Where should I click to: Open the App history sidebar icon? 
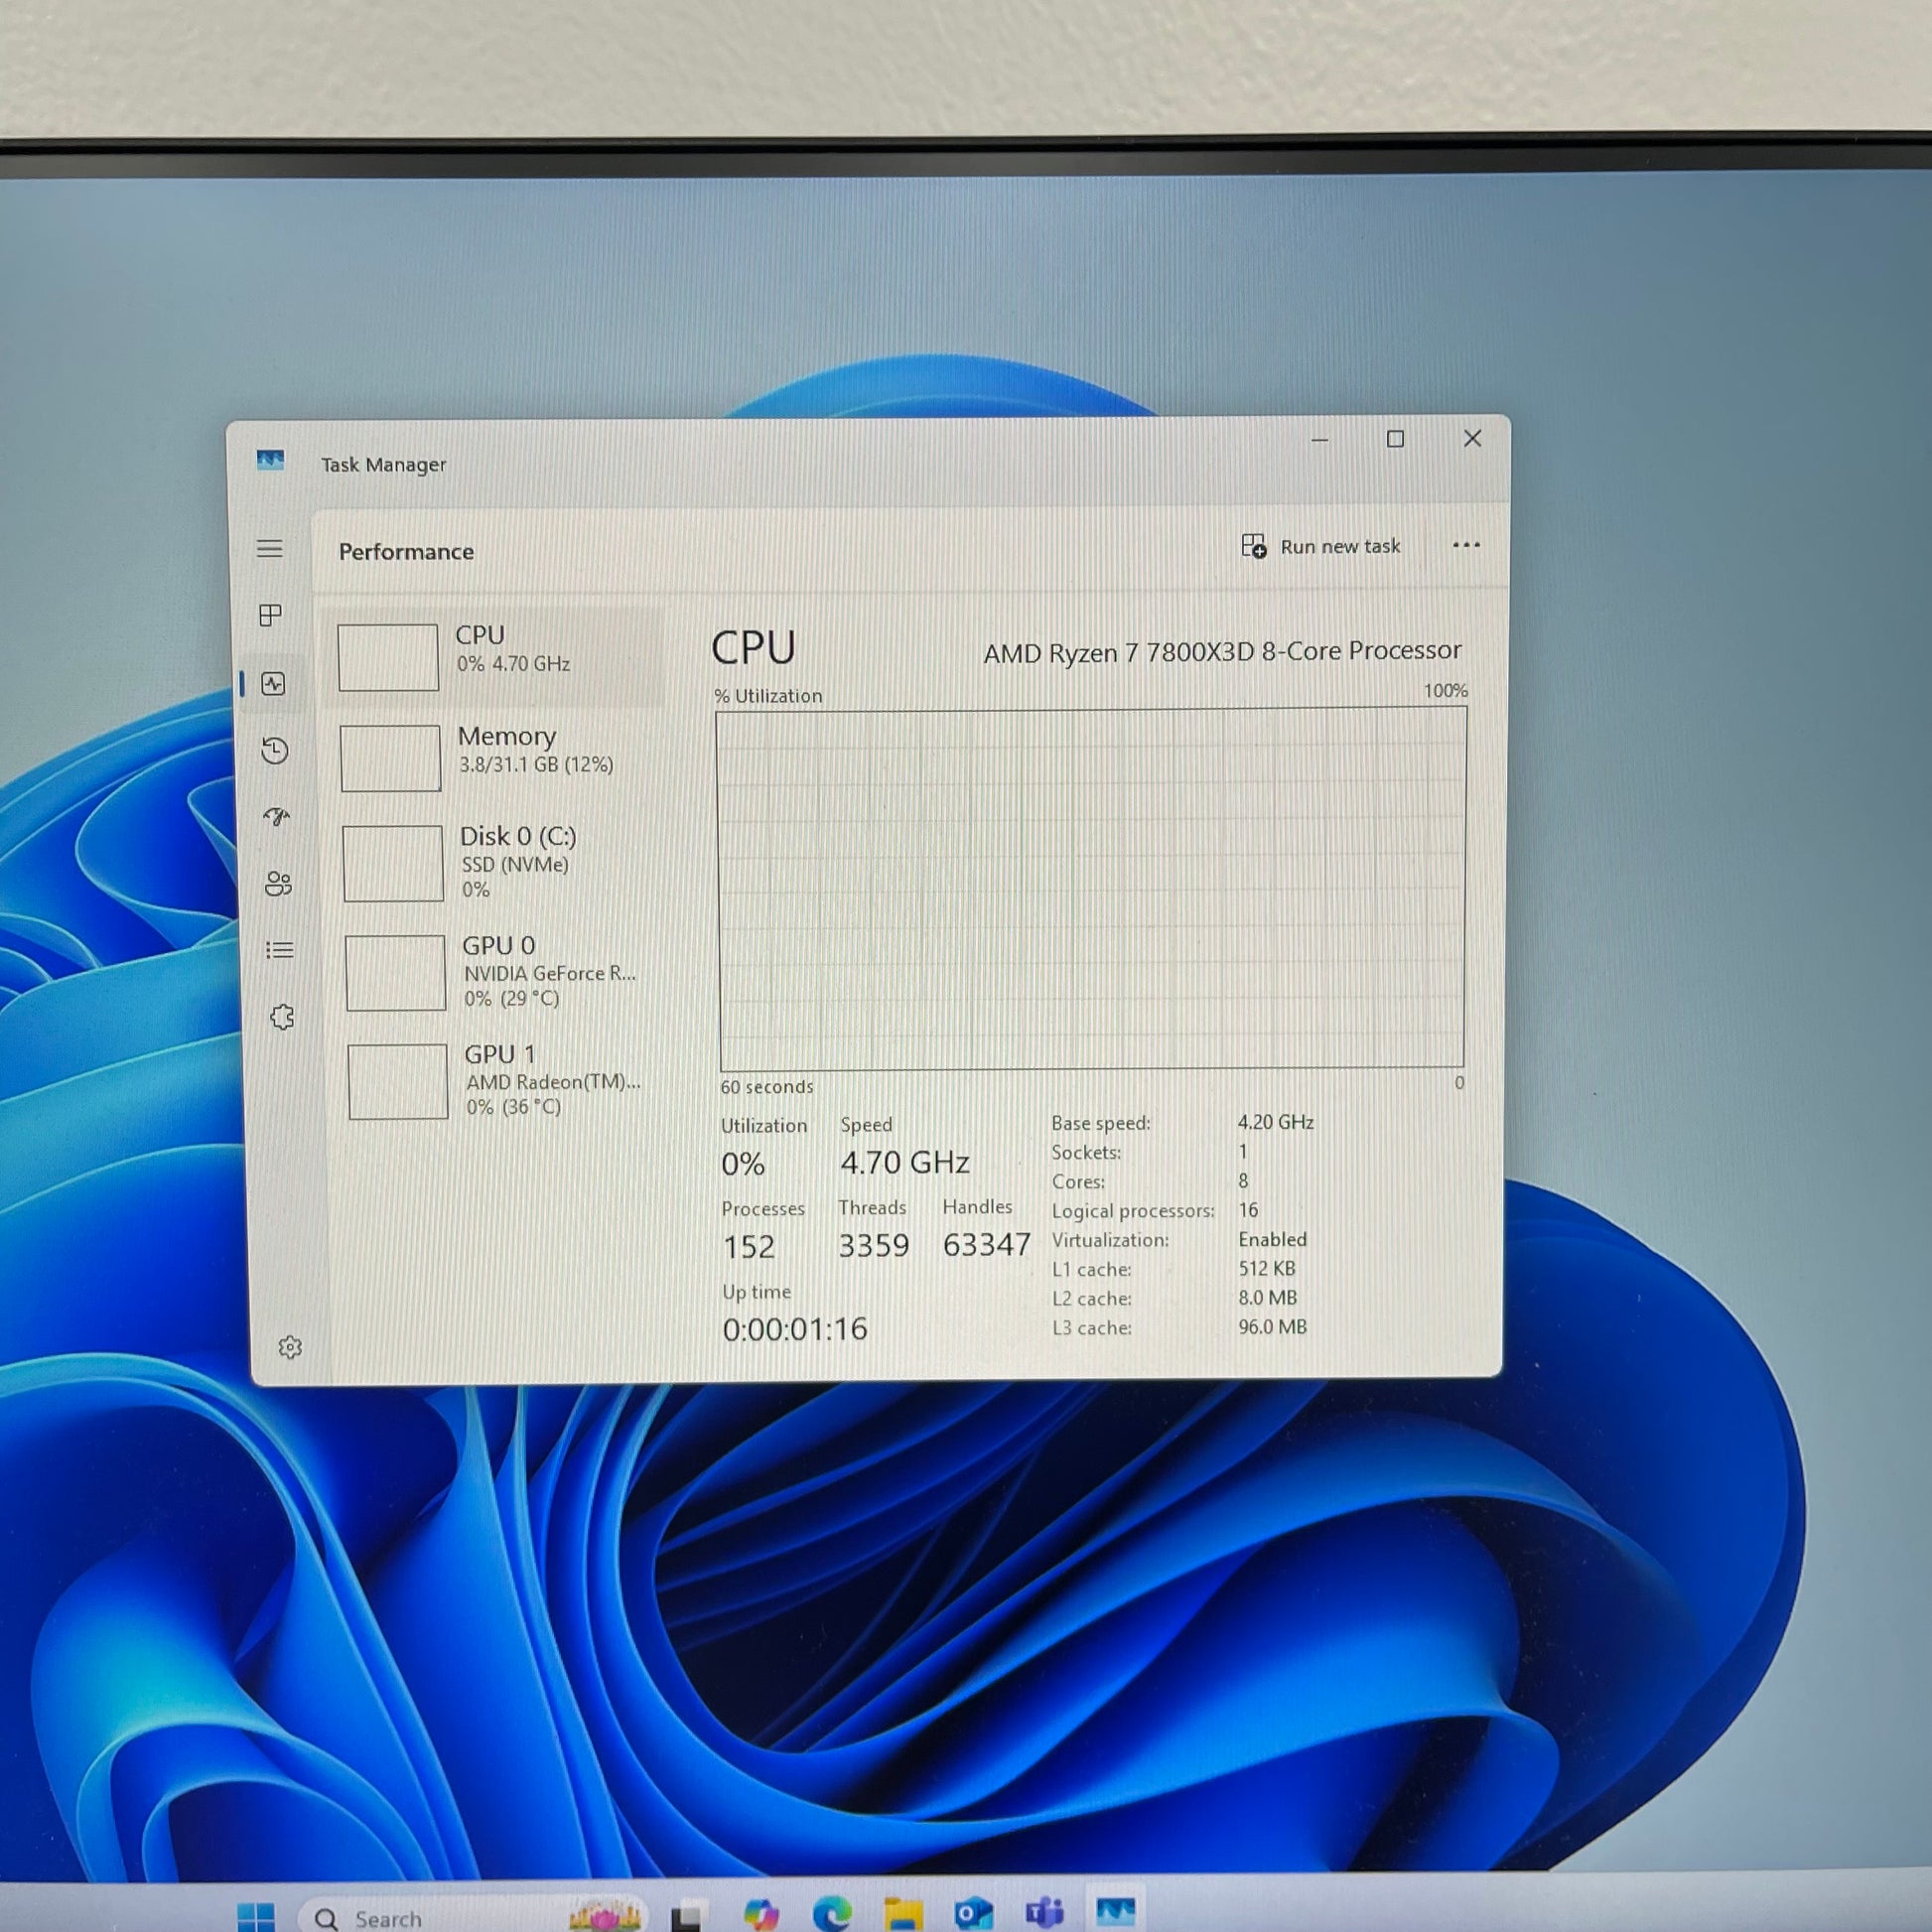click(275, 750)
